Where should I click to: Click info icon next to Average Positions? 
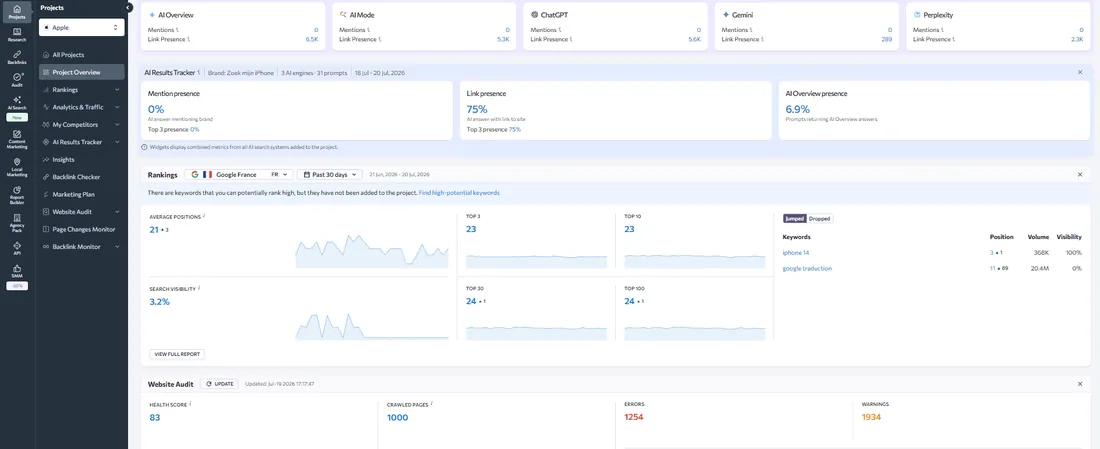point(203,216)
